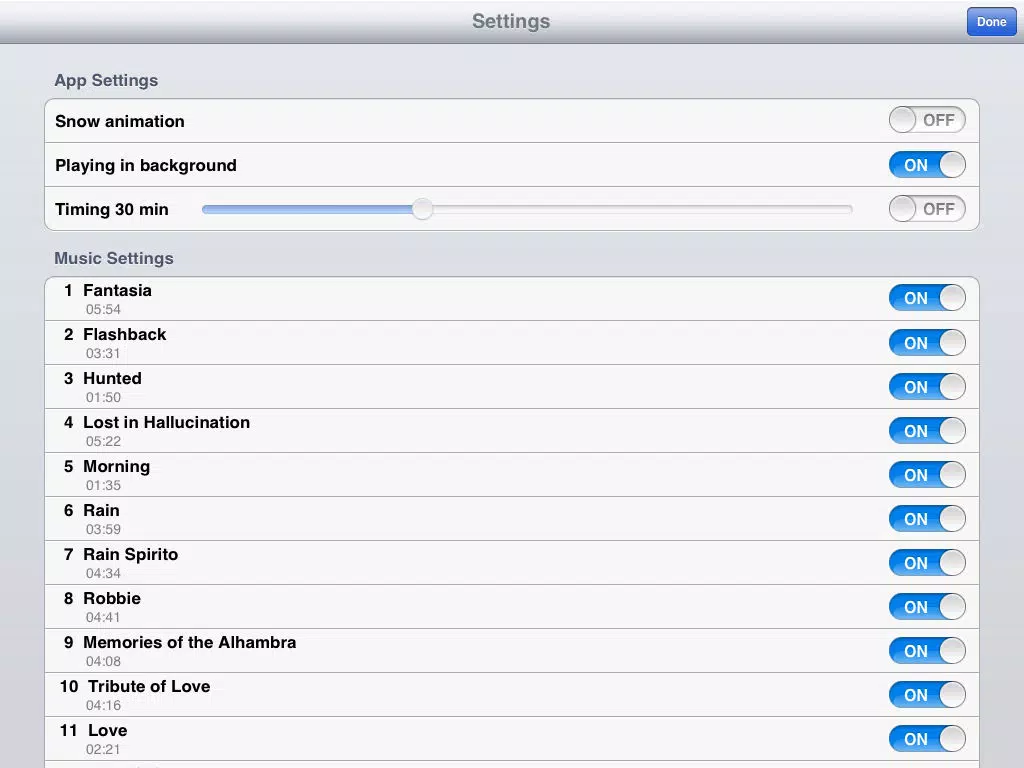The width and height of the screenshot is (1024, 768).
Task: Click the 03:31 duration text
Action: click(x=103, y=353)
